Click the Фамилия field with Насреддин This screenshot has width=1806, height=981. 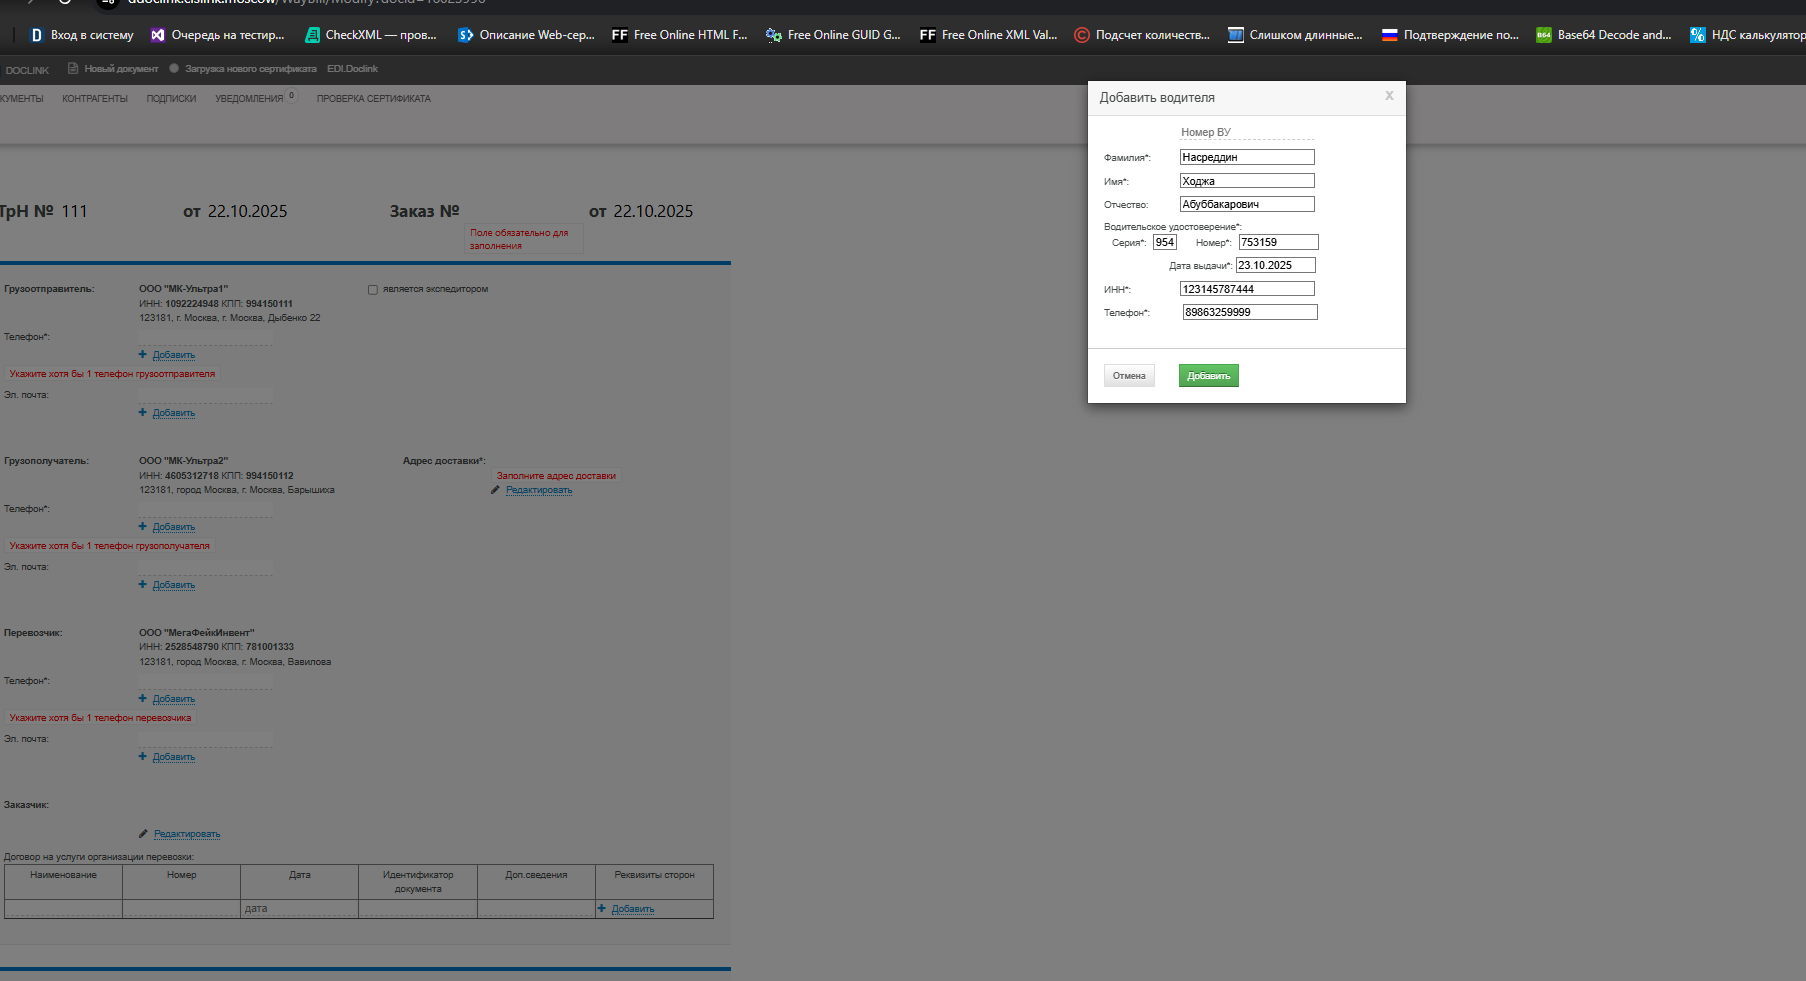pos(1247,157)
